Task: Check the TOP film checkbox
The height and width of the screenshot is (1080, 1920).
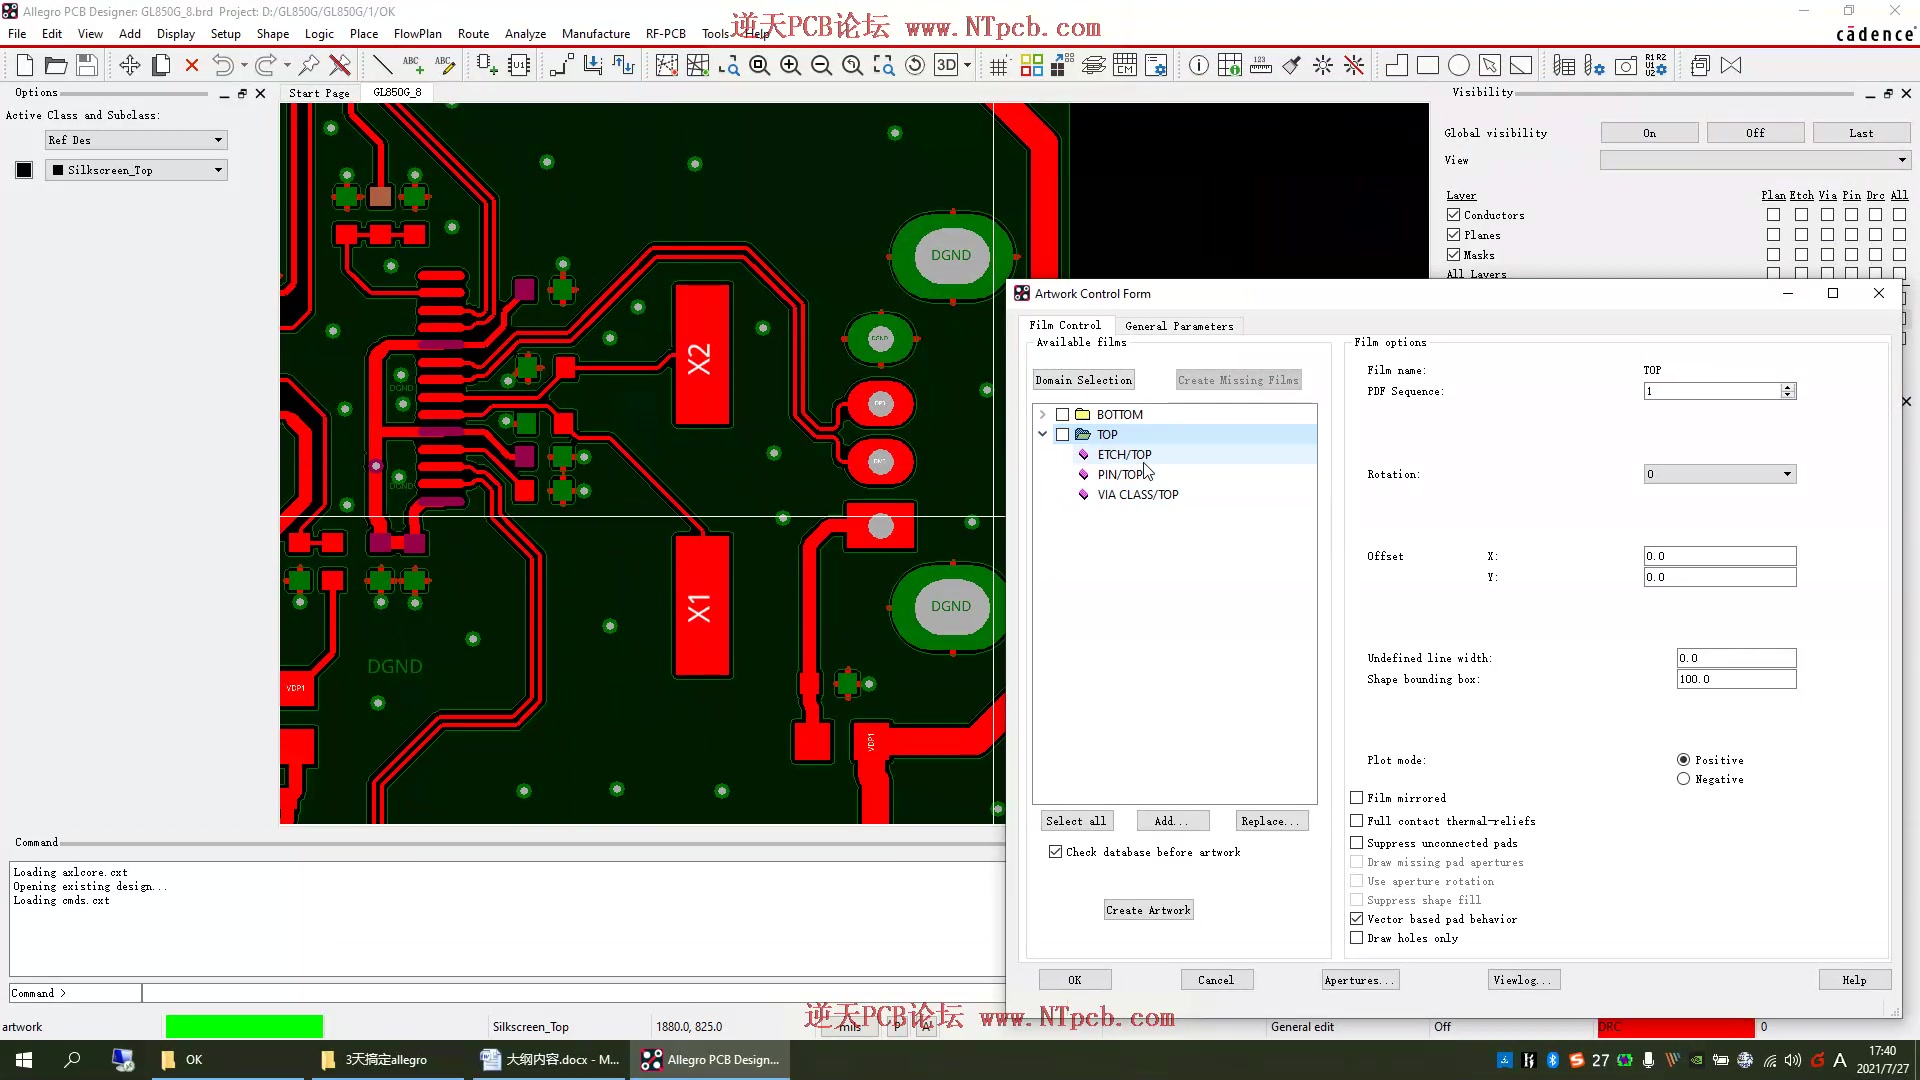Action: pyautogui.click(x=1063, y=435)
